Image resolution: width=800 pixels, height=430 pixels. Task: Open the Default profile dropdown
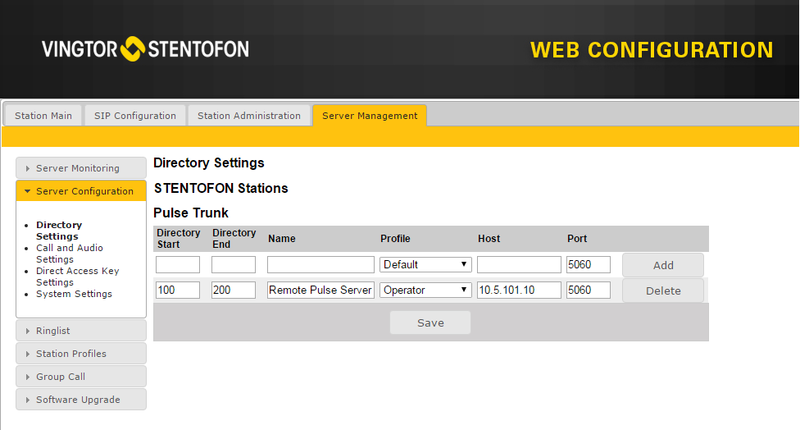tap(425, 264)
